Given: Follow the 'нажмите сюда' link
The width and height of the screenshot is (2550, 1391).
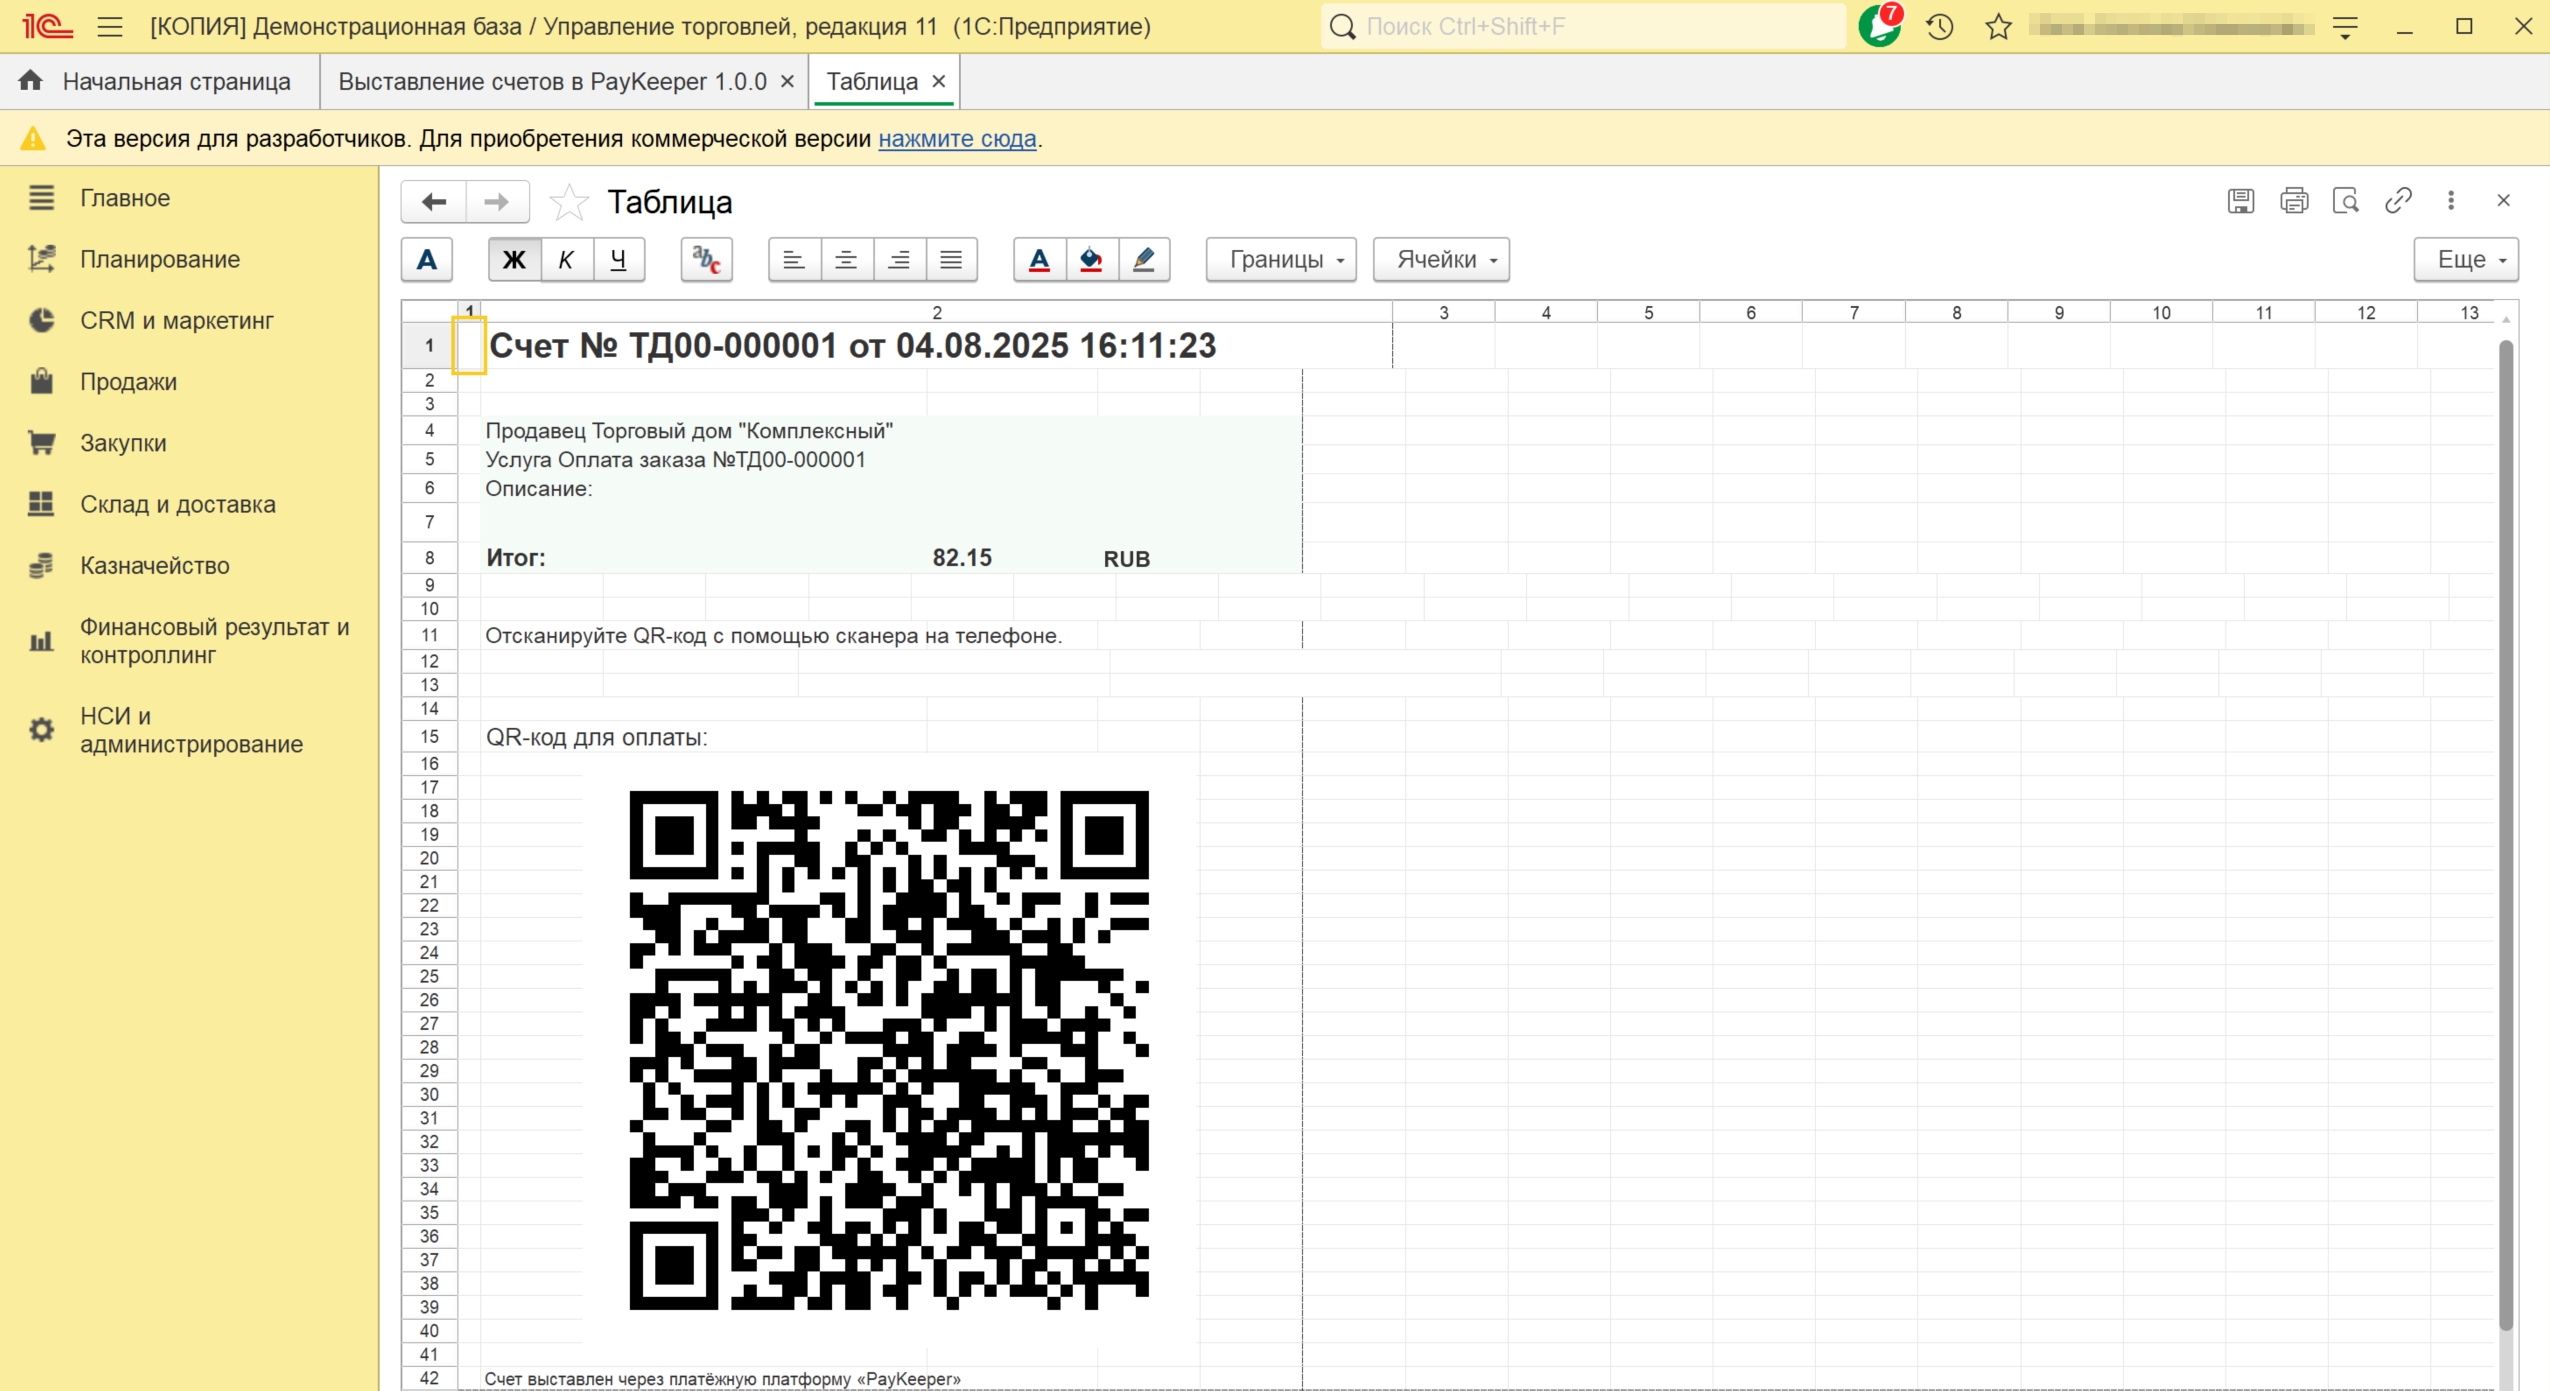Looking at the screenshot, I should 956,139.
